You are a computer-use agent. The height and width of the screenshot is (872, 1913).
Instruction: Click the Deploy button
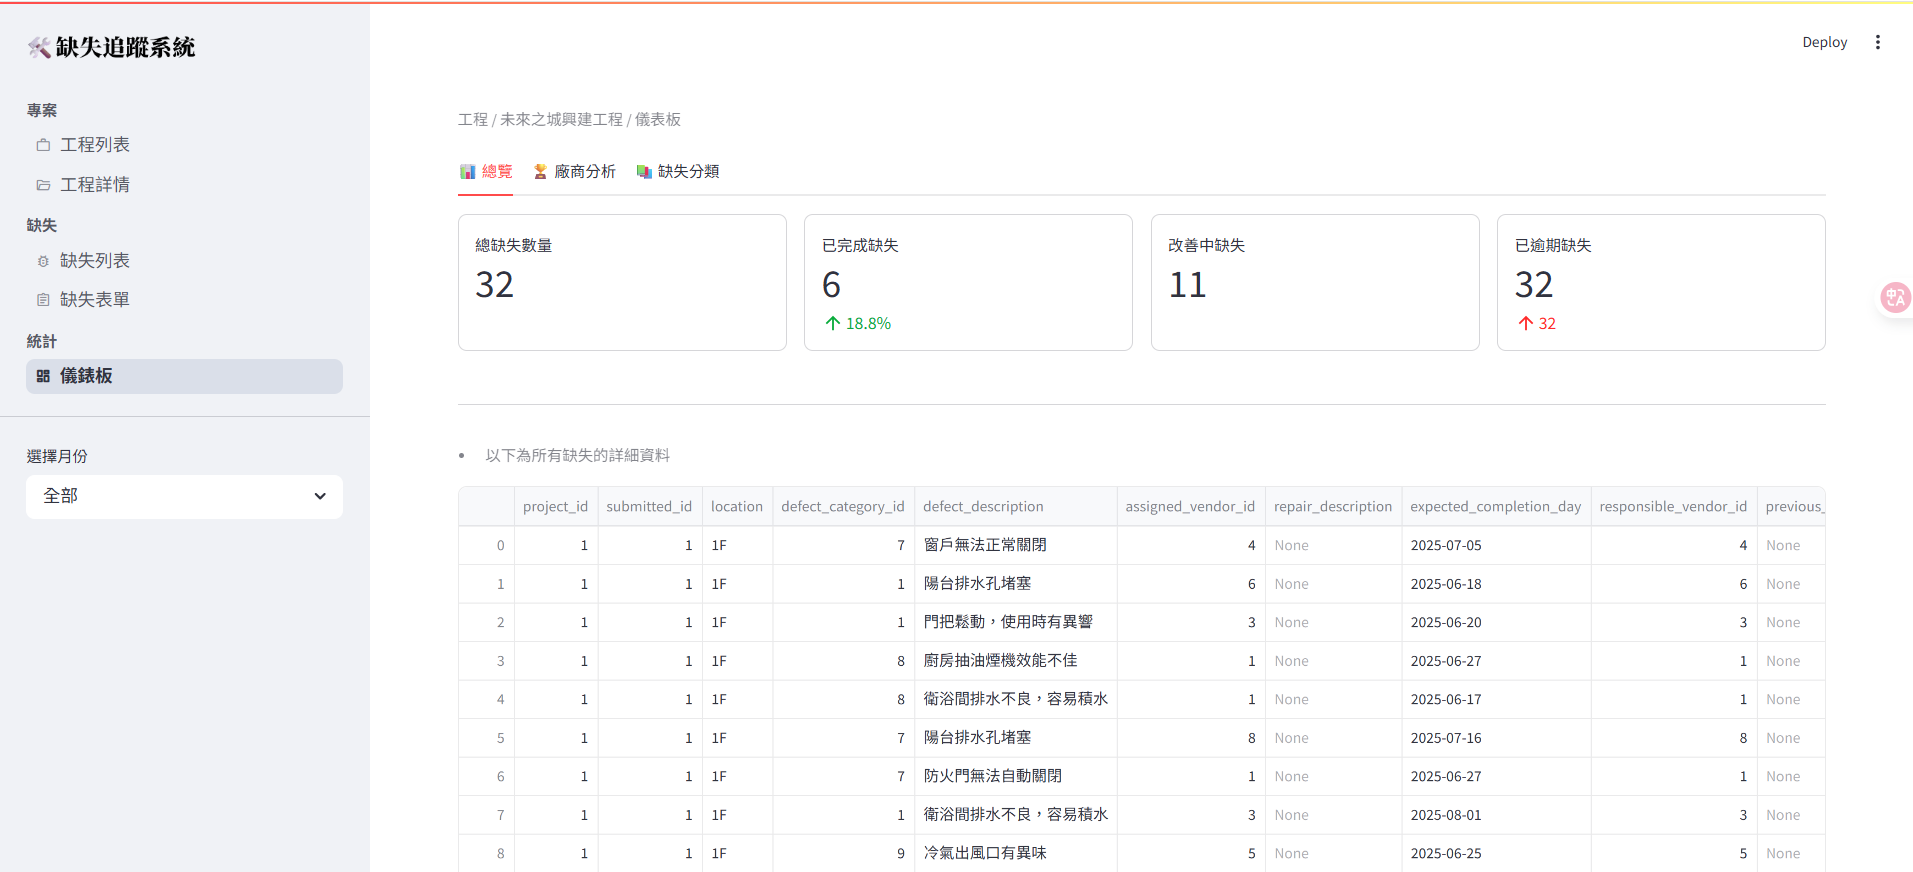tap(1824, 42)
